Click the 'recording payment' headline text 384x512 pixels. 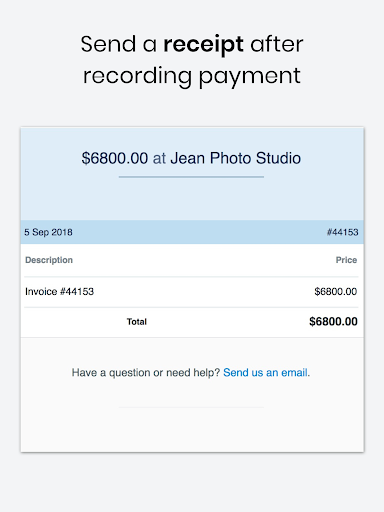click(x=192, y=76)
